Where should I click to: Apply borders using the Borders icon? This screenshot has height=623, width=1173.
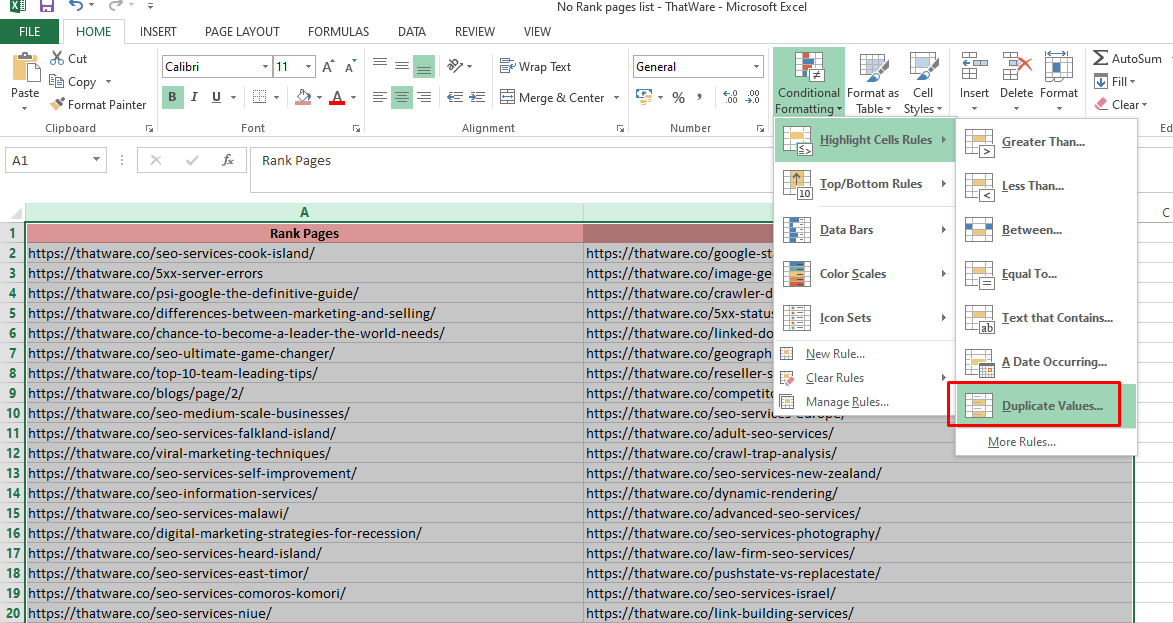(x=260, y=97)
